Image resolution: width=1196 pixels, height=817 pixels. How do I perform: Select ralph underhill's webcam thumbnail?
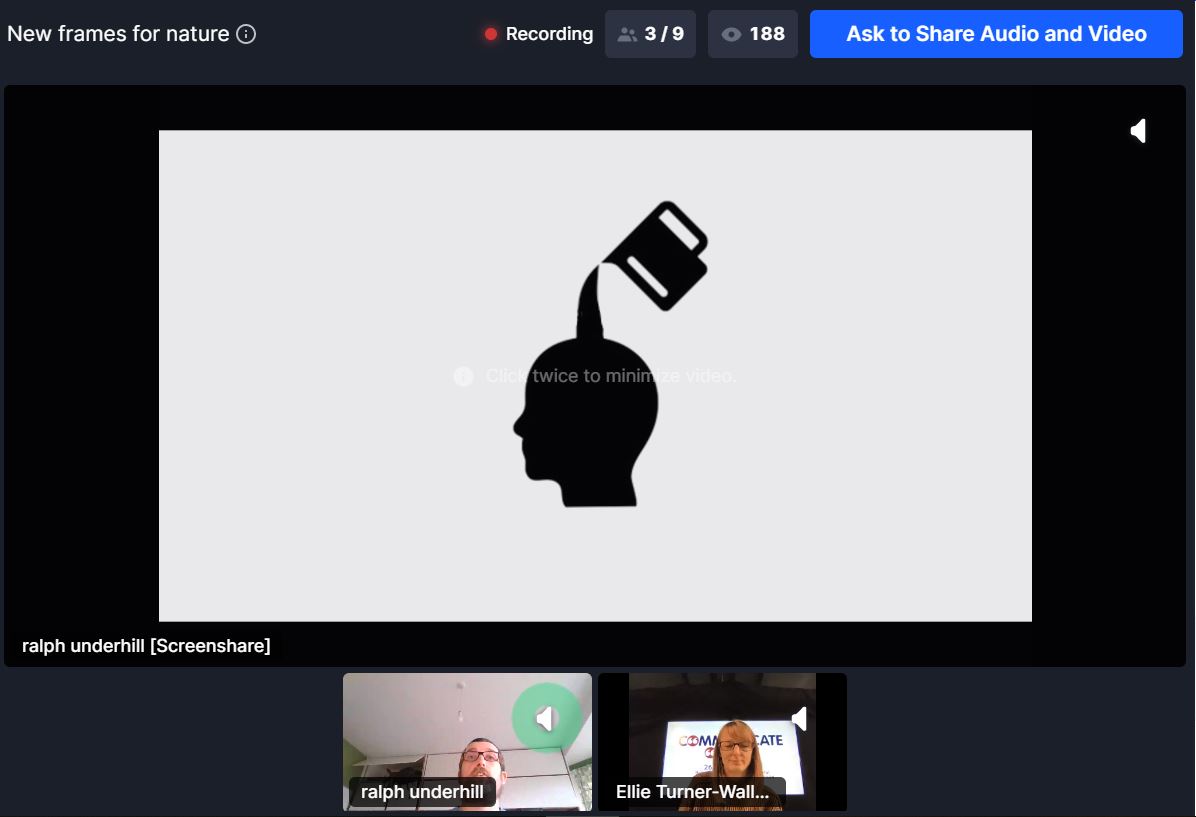467,741
